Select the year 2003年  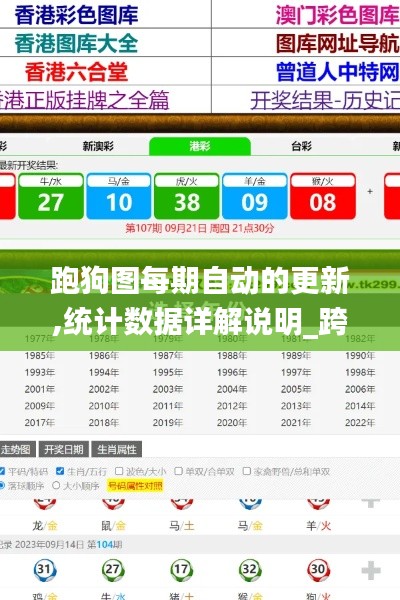pos(168,390)
